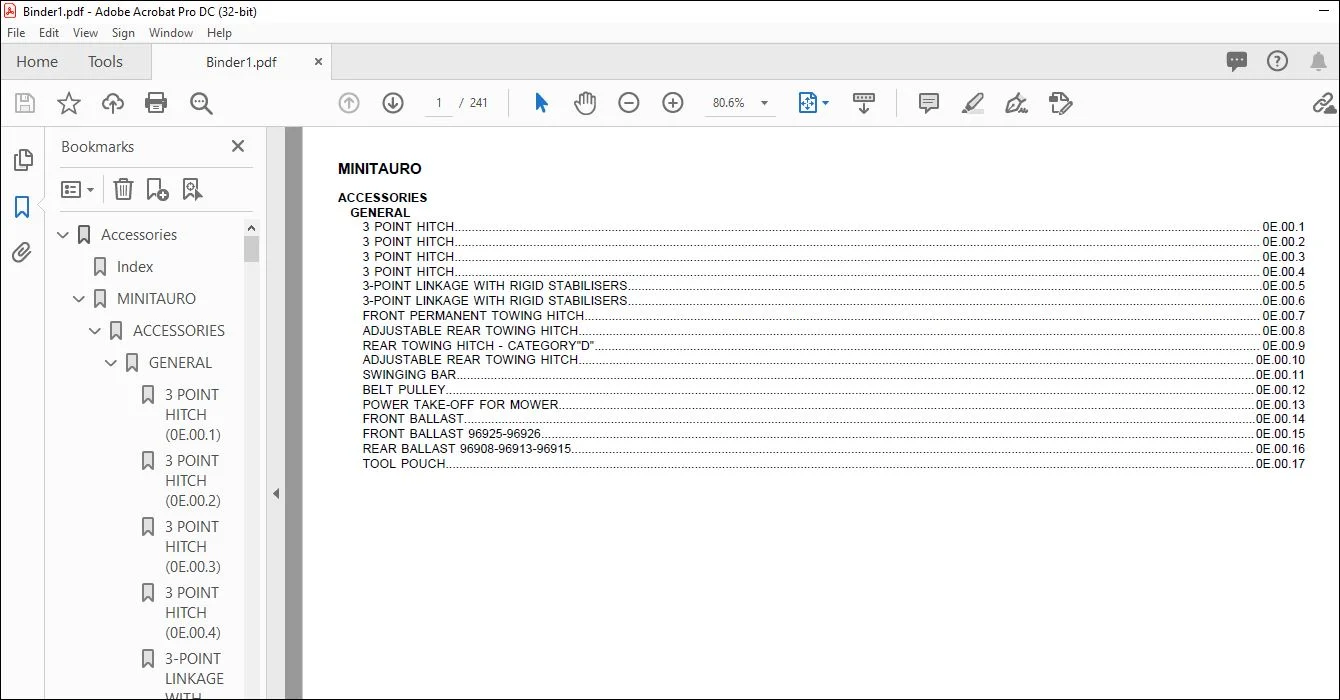Collapse the Accessories bookmark
The image size is (1340, 700).
[x=64, y=235]
